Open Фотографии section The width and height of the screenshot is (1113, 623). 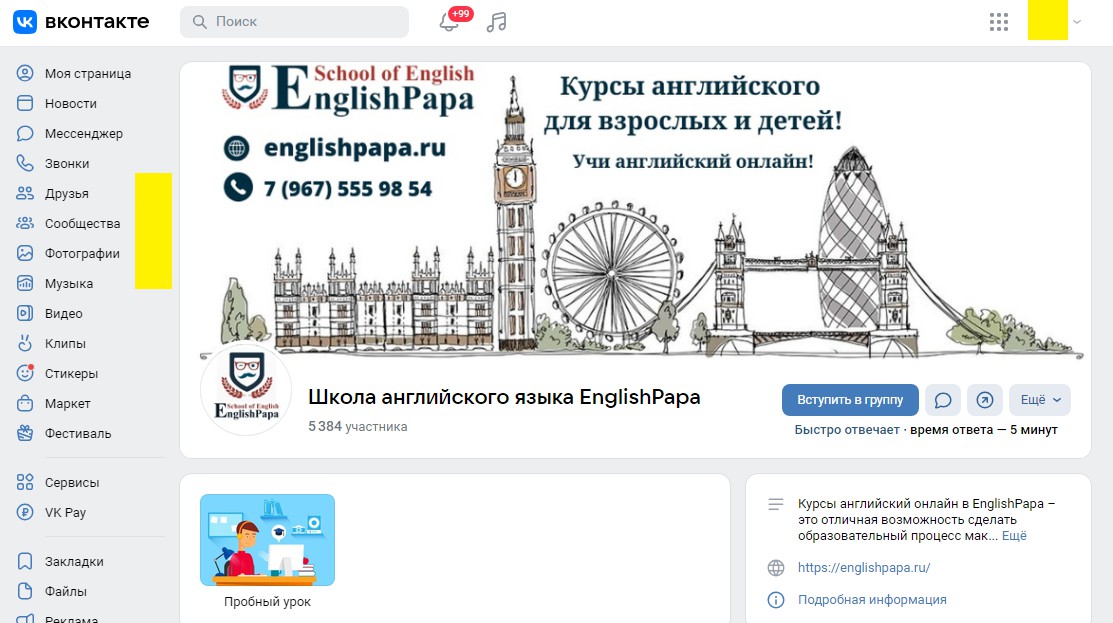(82, 253)
